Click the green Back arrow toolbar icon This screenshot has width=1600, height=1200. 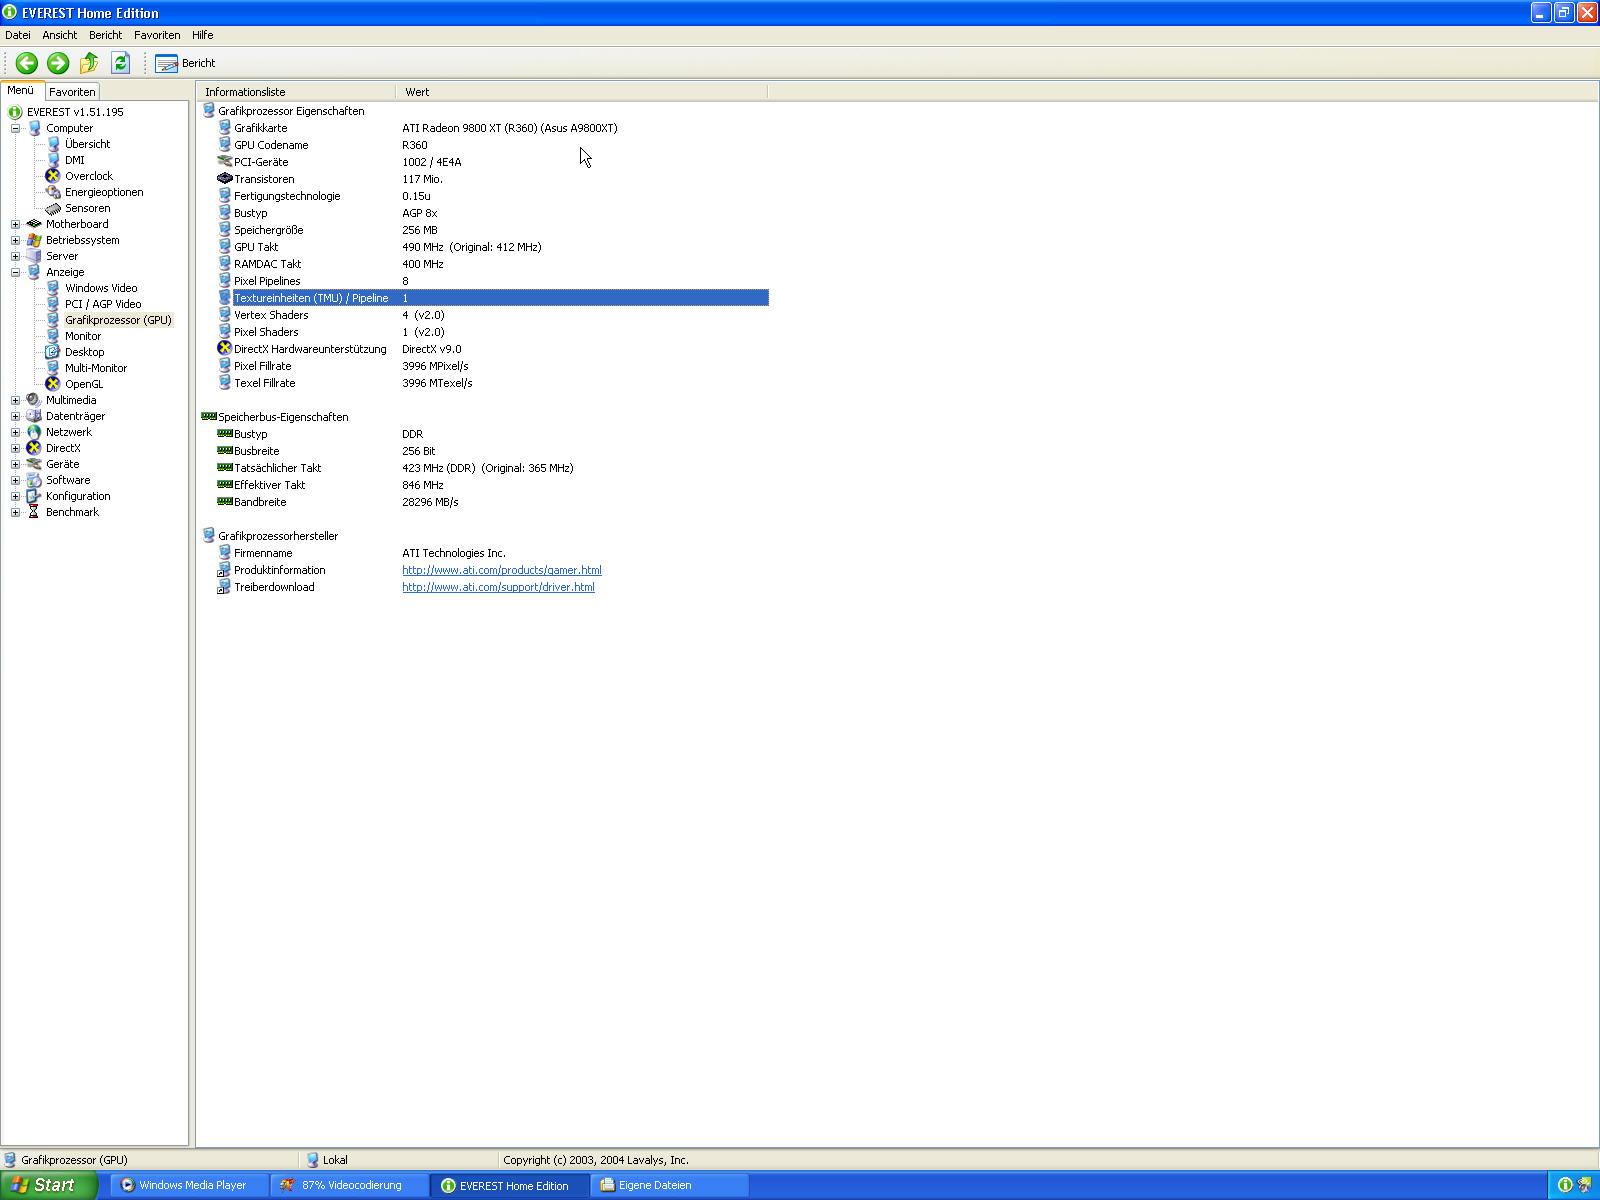(x=27, y=63)
